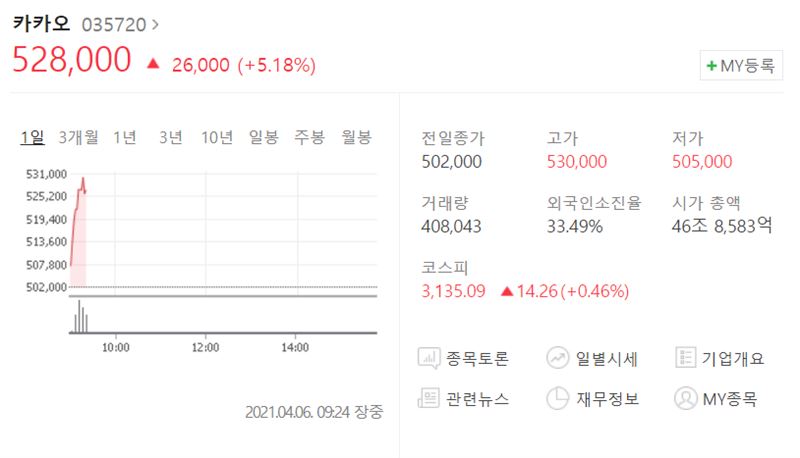
Task: Click the 코스피 index label
Action: point(444,268)
